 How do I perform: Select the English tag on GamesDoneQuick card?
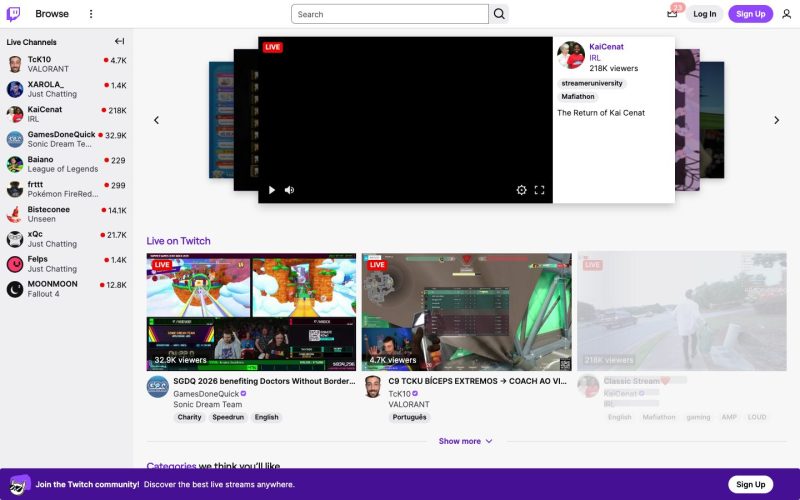point(266,417)
